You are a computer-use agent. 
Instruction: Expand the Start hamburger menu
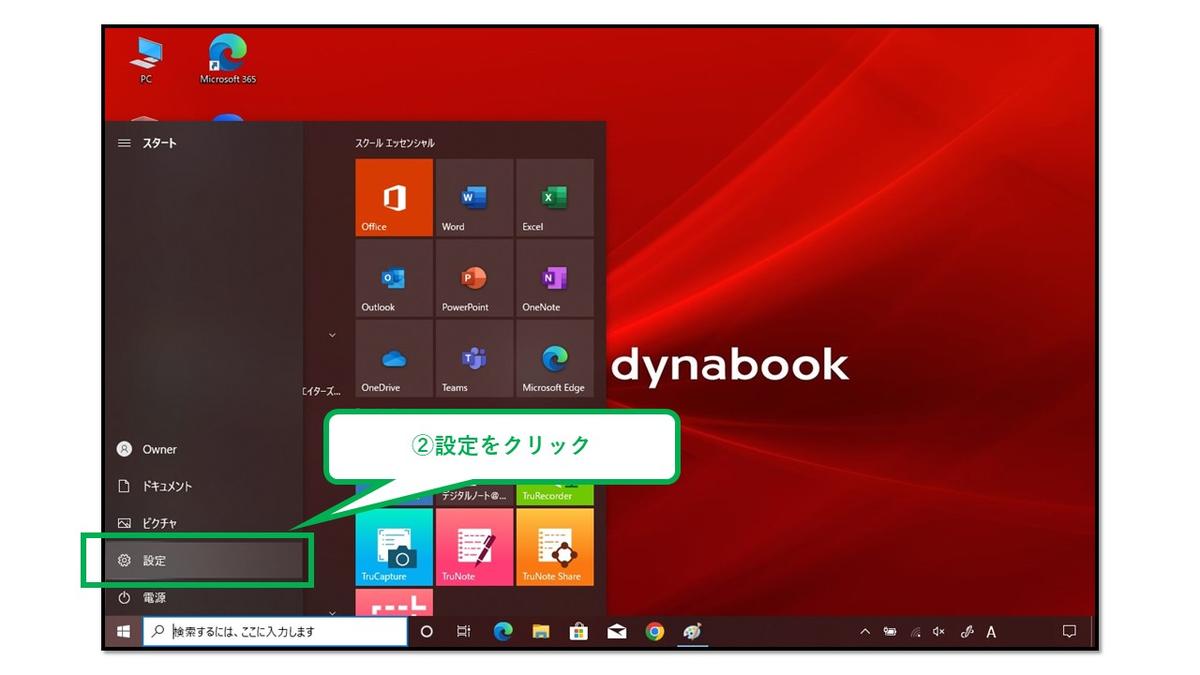click(124, 143)
